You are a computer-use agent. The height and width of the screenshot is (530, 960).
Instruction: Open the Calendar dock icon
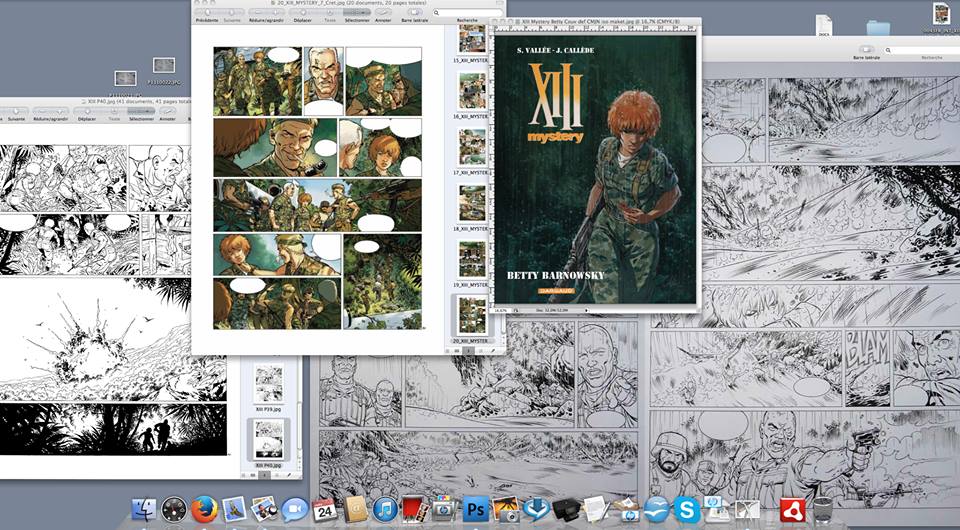click(x=323, y=509)
